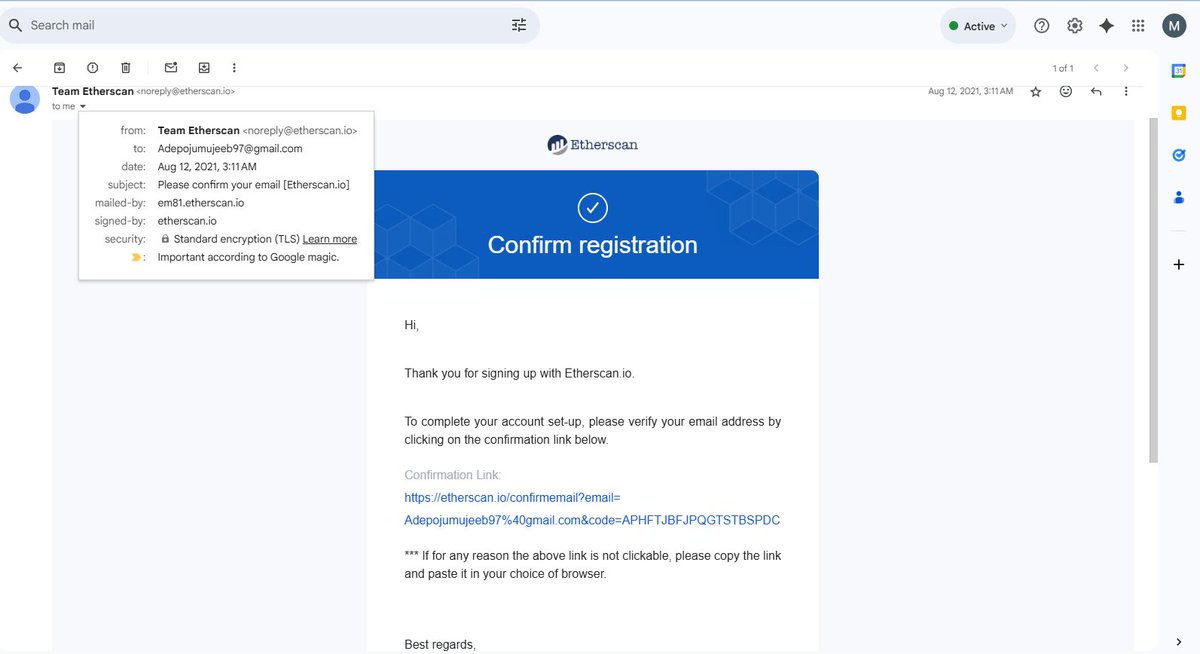The height and width of the screenshot is (654, 1200).
Task: Click date 'Aug 12, 2021, 3:11 AM' in message header
Action: tap(970, 91)
